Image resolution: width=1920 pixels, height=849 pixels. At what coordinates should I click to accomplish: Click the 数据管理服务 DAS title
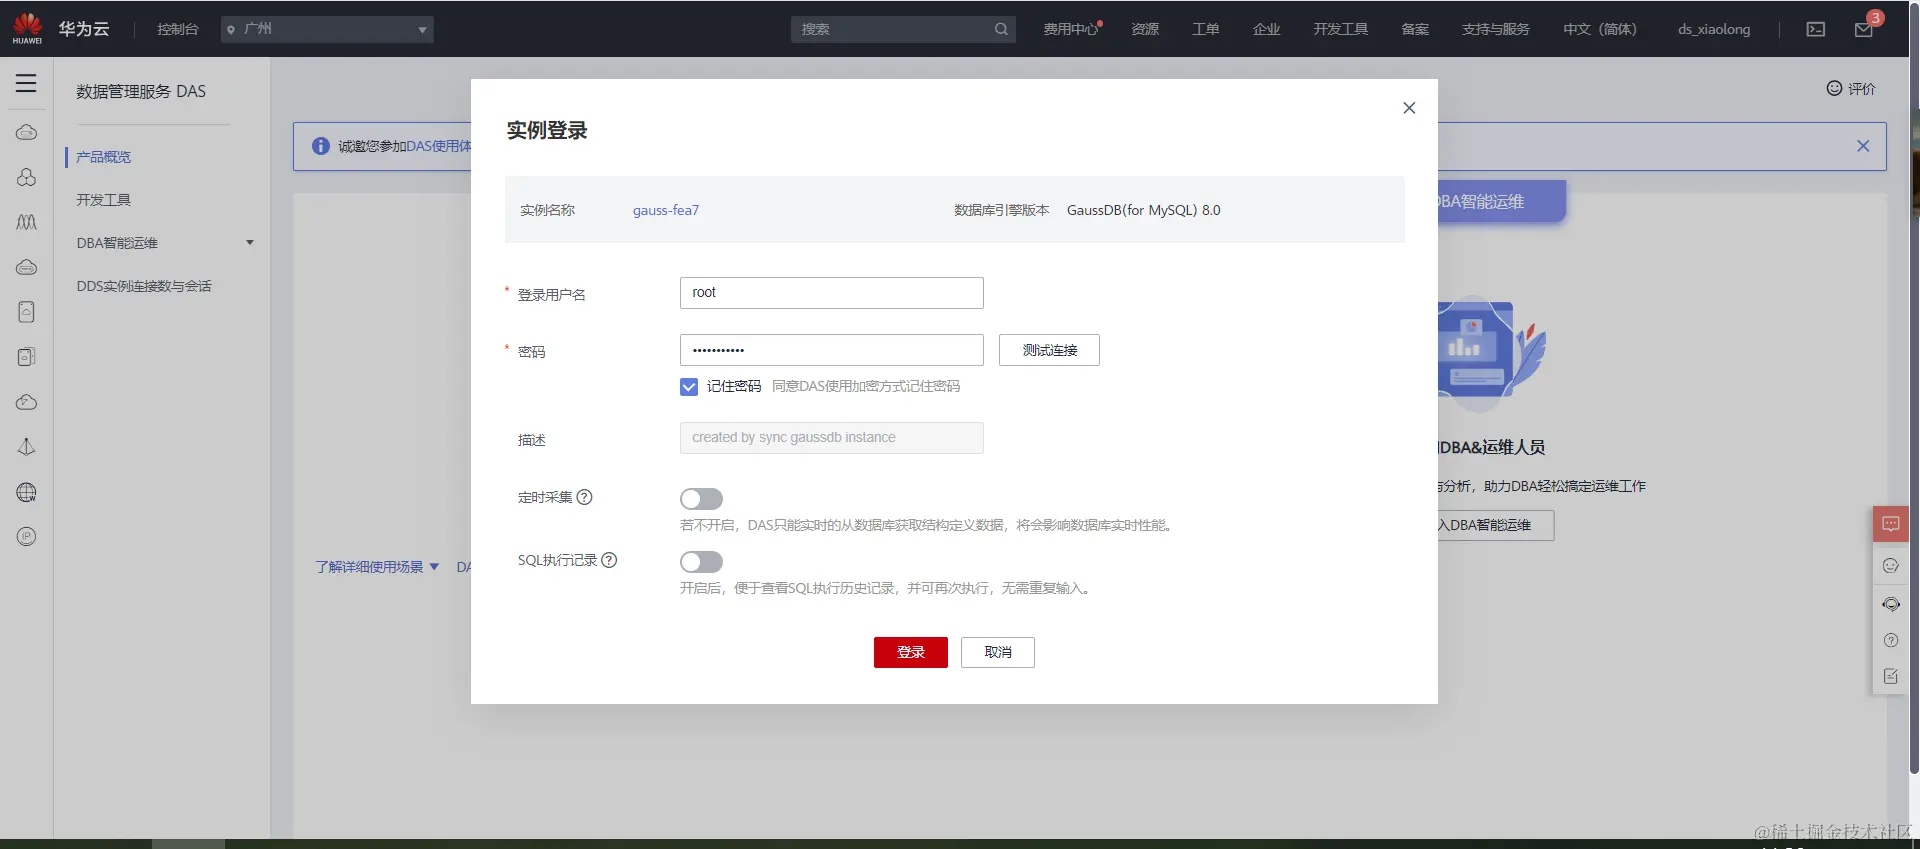pyautogui.click(x=141, y=91)
